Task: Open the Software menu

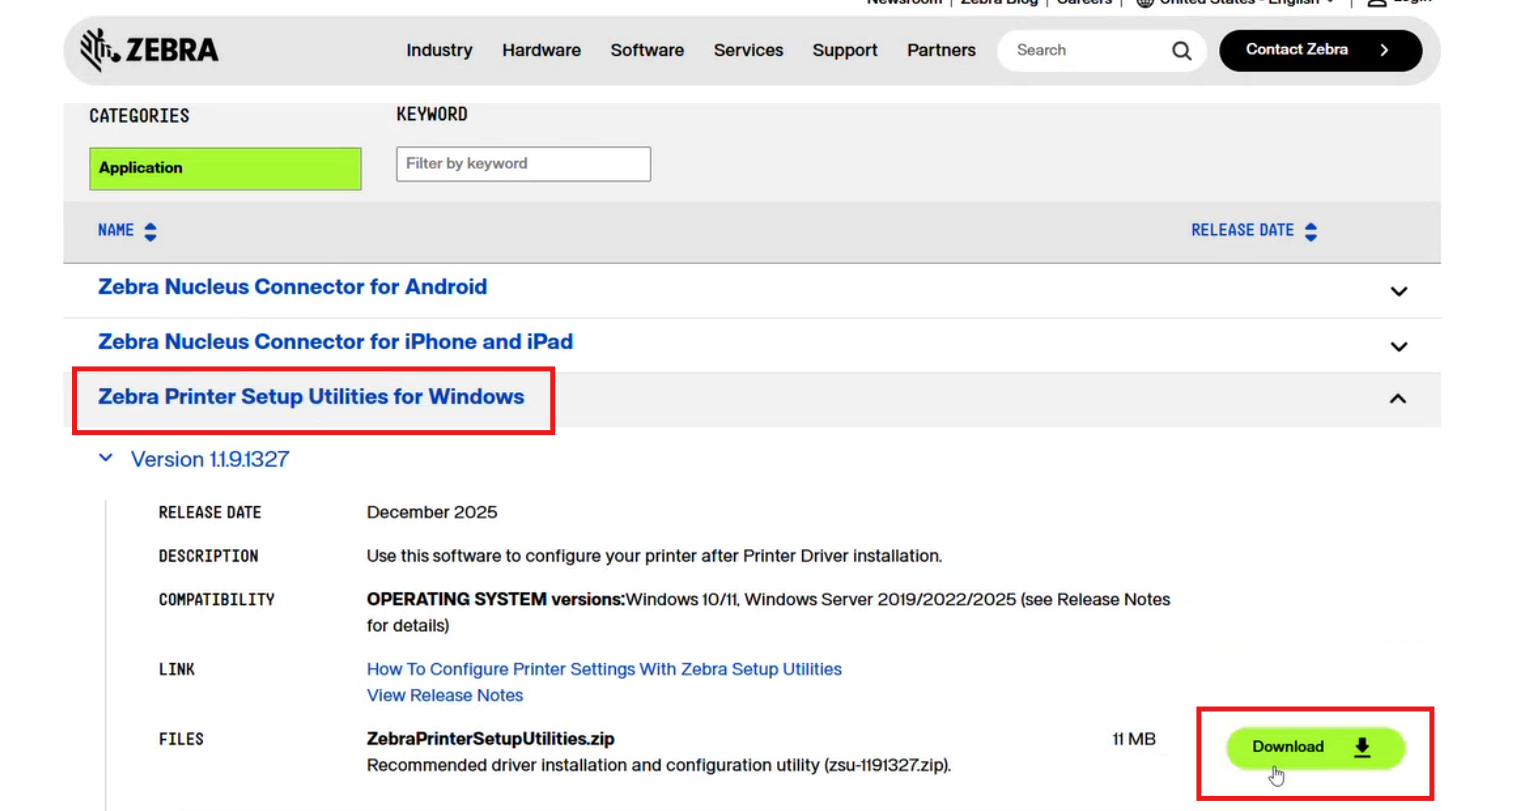Action: point(647,50)
